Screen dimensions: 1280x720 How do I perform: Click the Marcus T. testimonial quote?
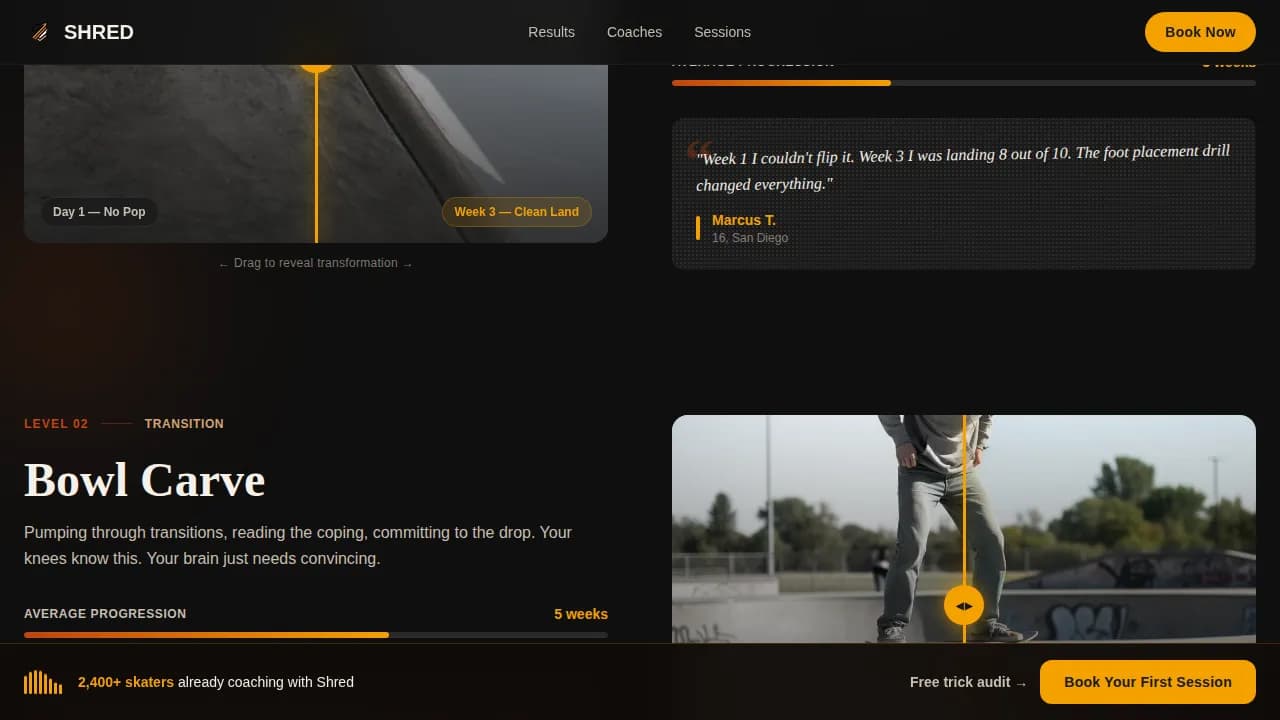tap(963, 168)
